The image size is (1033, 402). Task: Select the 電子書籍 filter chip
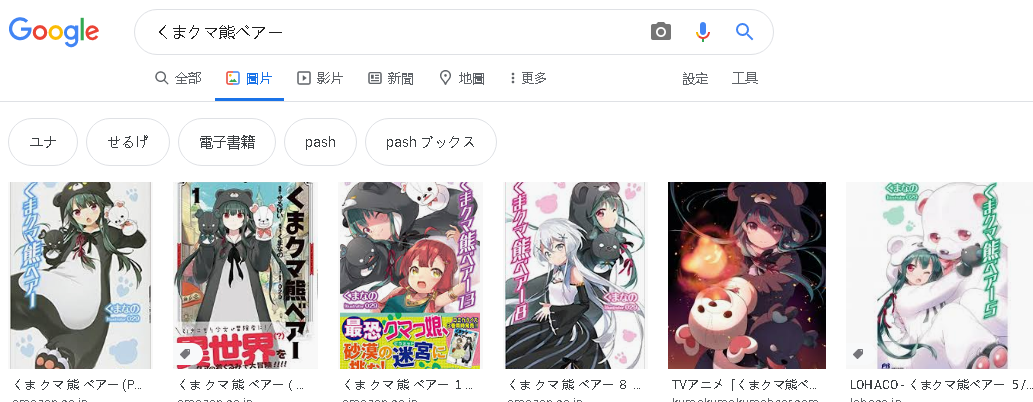tap(227, 142)
